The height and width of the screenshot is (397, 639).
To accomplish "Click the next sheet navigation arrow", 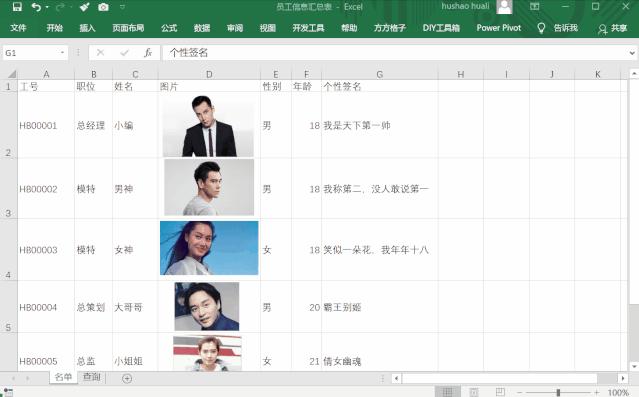I will tap(28, 378).
